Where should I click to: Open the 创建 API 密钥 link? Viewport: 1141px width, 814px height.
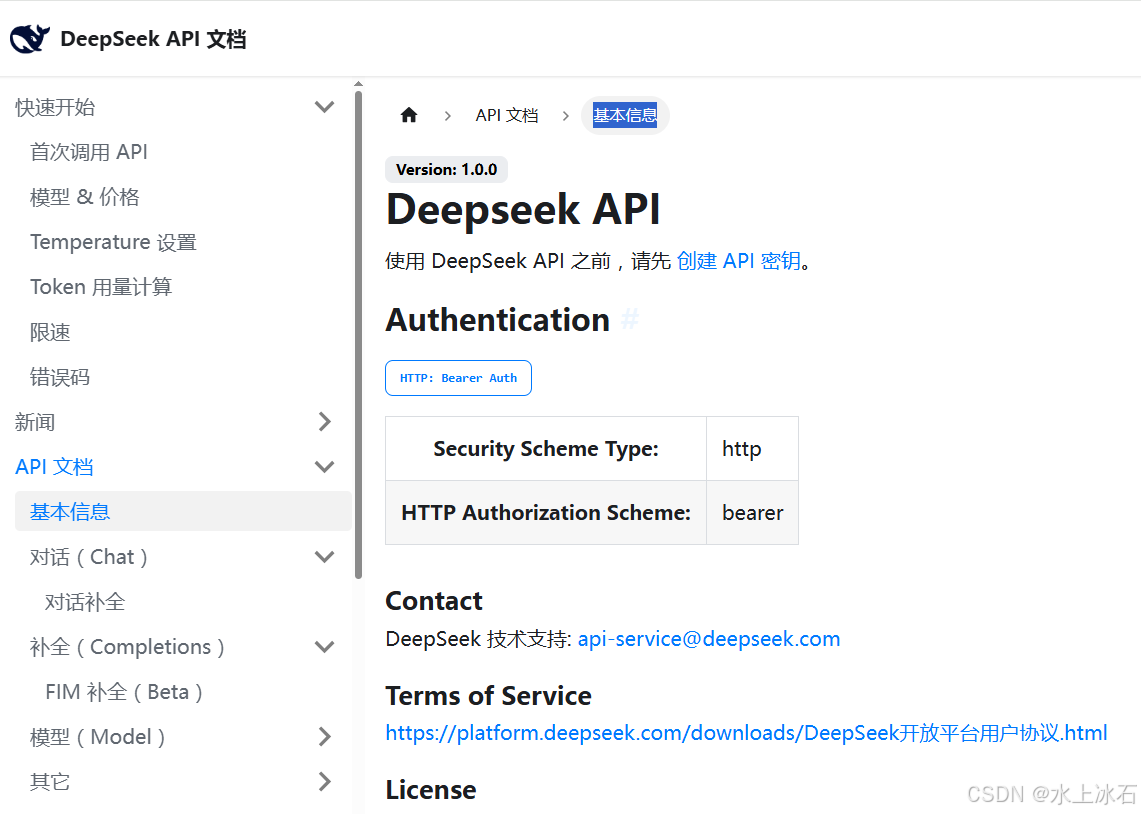tap(739, 260)
